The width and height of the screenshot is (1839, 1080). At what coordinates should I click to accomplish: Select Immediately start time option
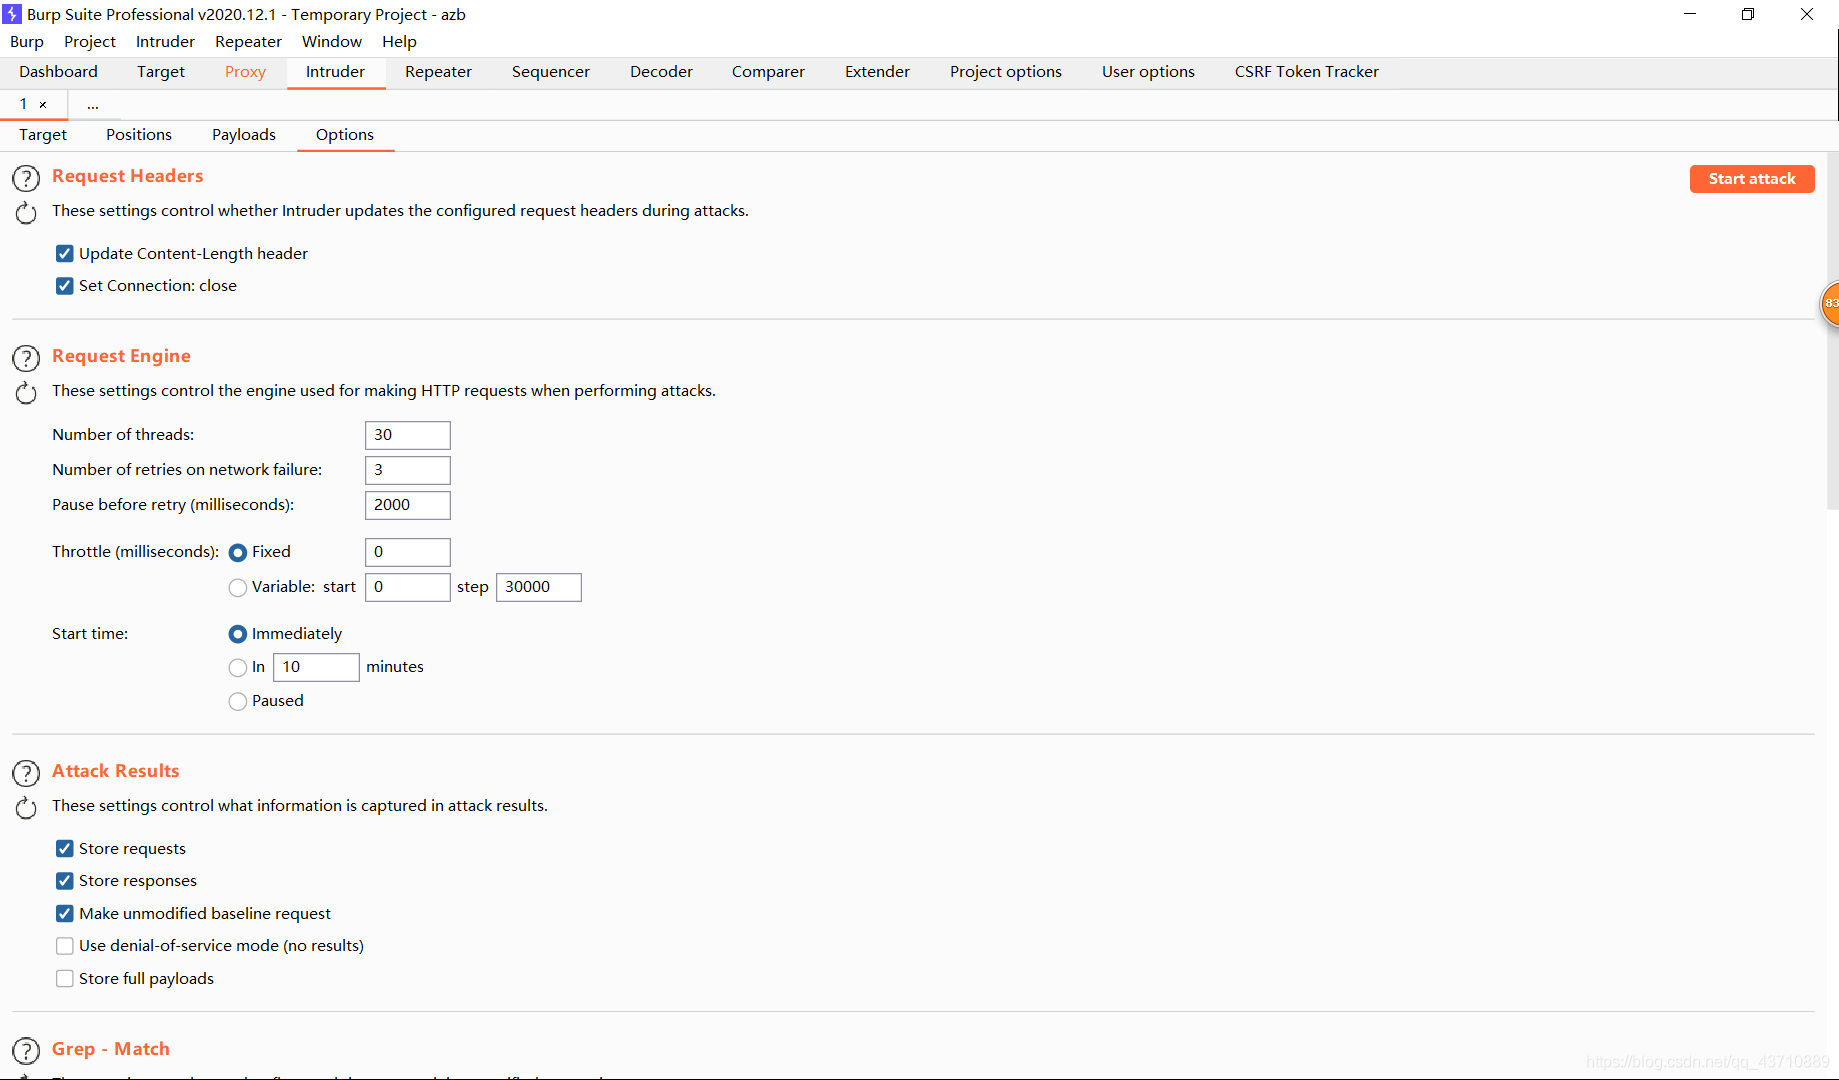[238, 635]
